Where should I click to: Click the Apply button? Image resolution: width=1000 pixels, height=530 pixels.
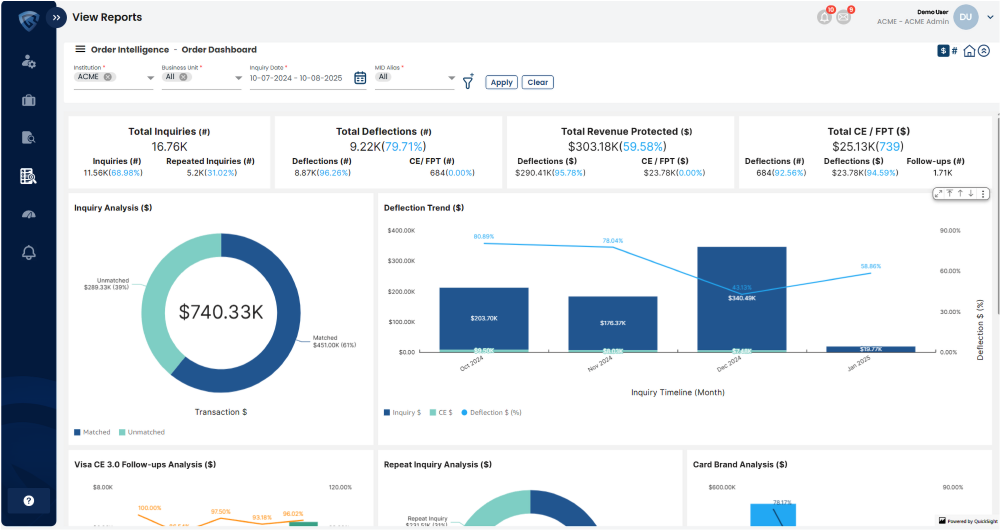(501, 82)
